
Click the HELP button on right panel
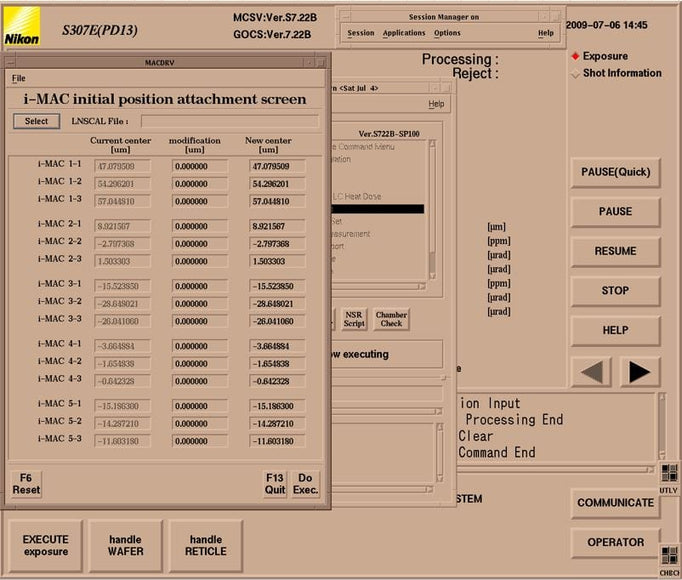[x=615, y=331]
